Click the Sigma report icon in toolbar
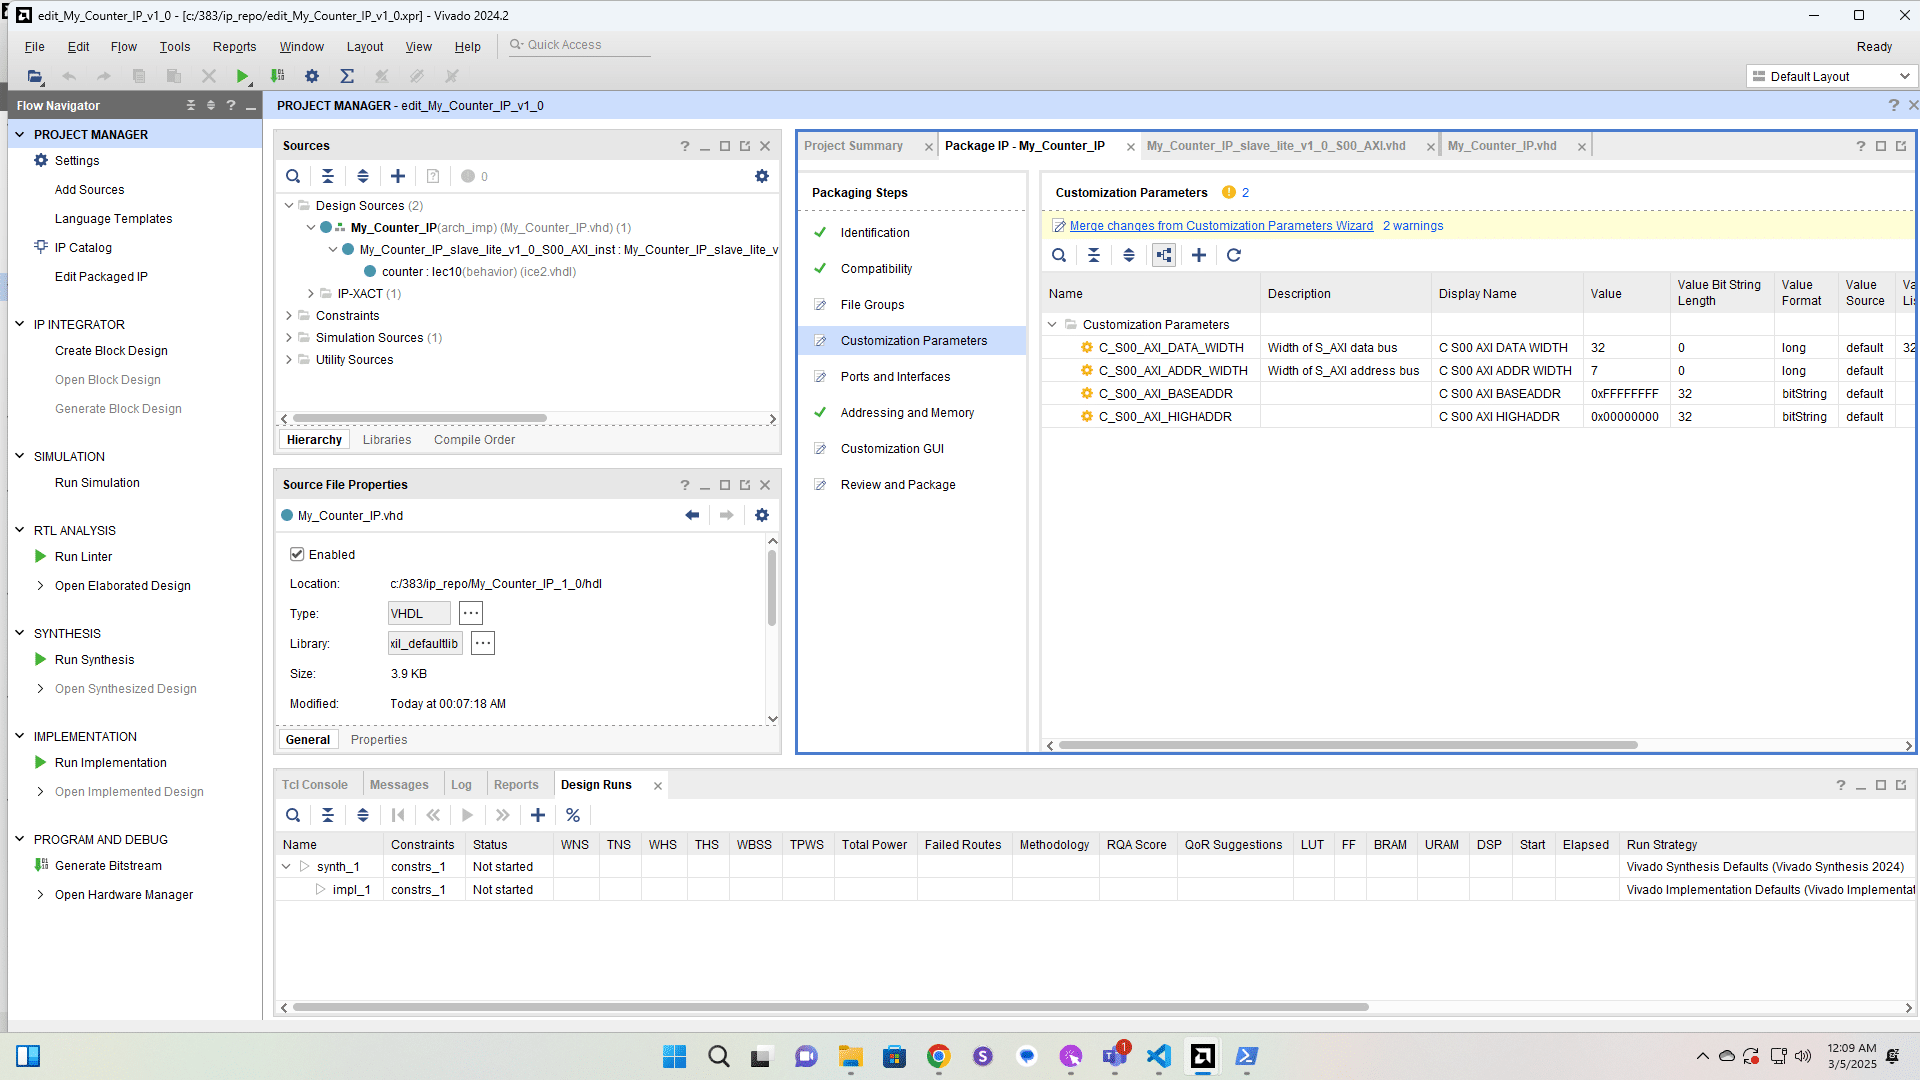This screenshot has height=1080, width=1920. (x=347, y=76)
